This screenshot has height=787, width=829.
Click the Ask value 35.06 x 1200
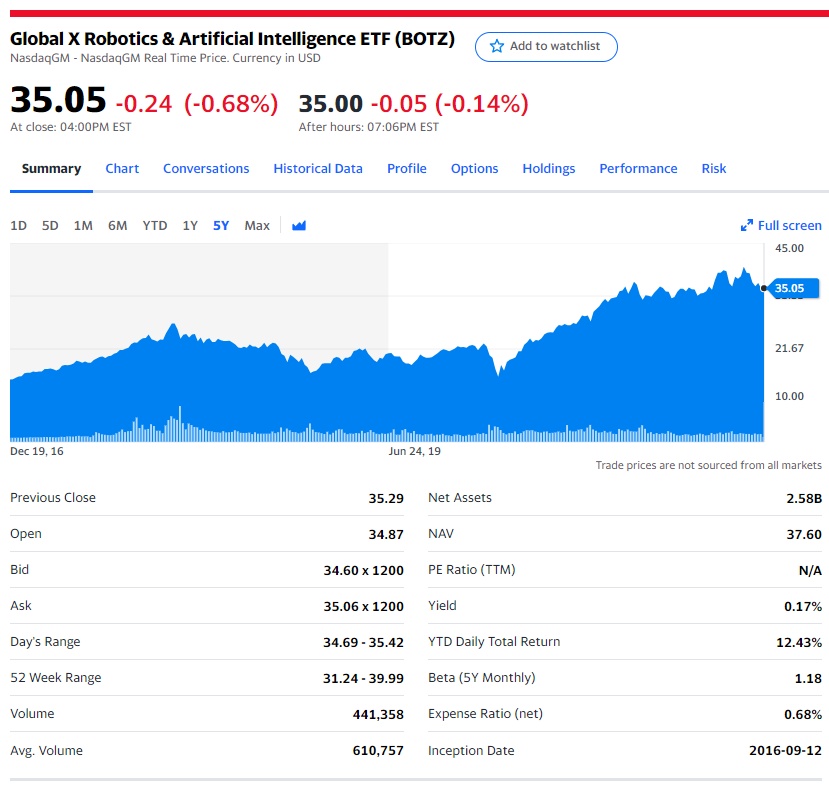pyautogui.click(x=364, y=606)
